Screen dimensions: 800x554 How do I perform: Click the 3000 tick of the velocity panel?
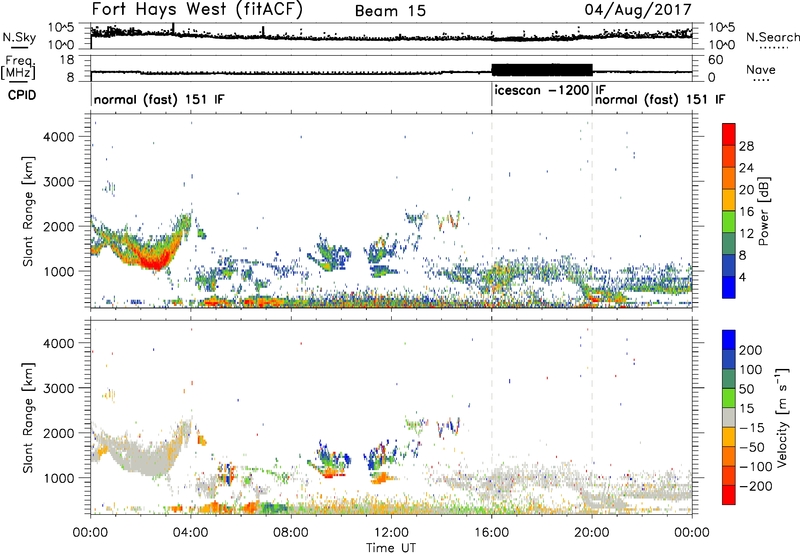(x=59, y=388)
